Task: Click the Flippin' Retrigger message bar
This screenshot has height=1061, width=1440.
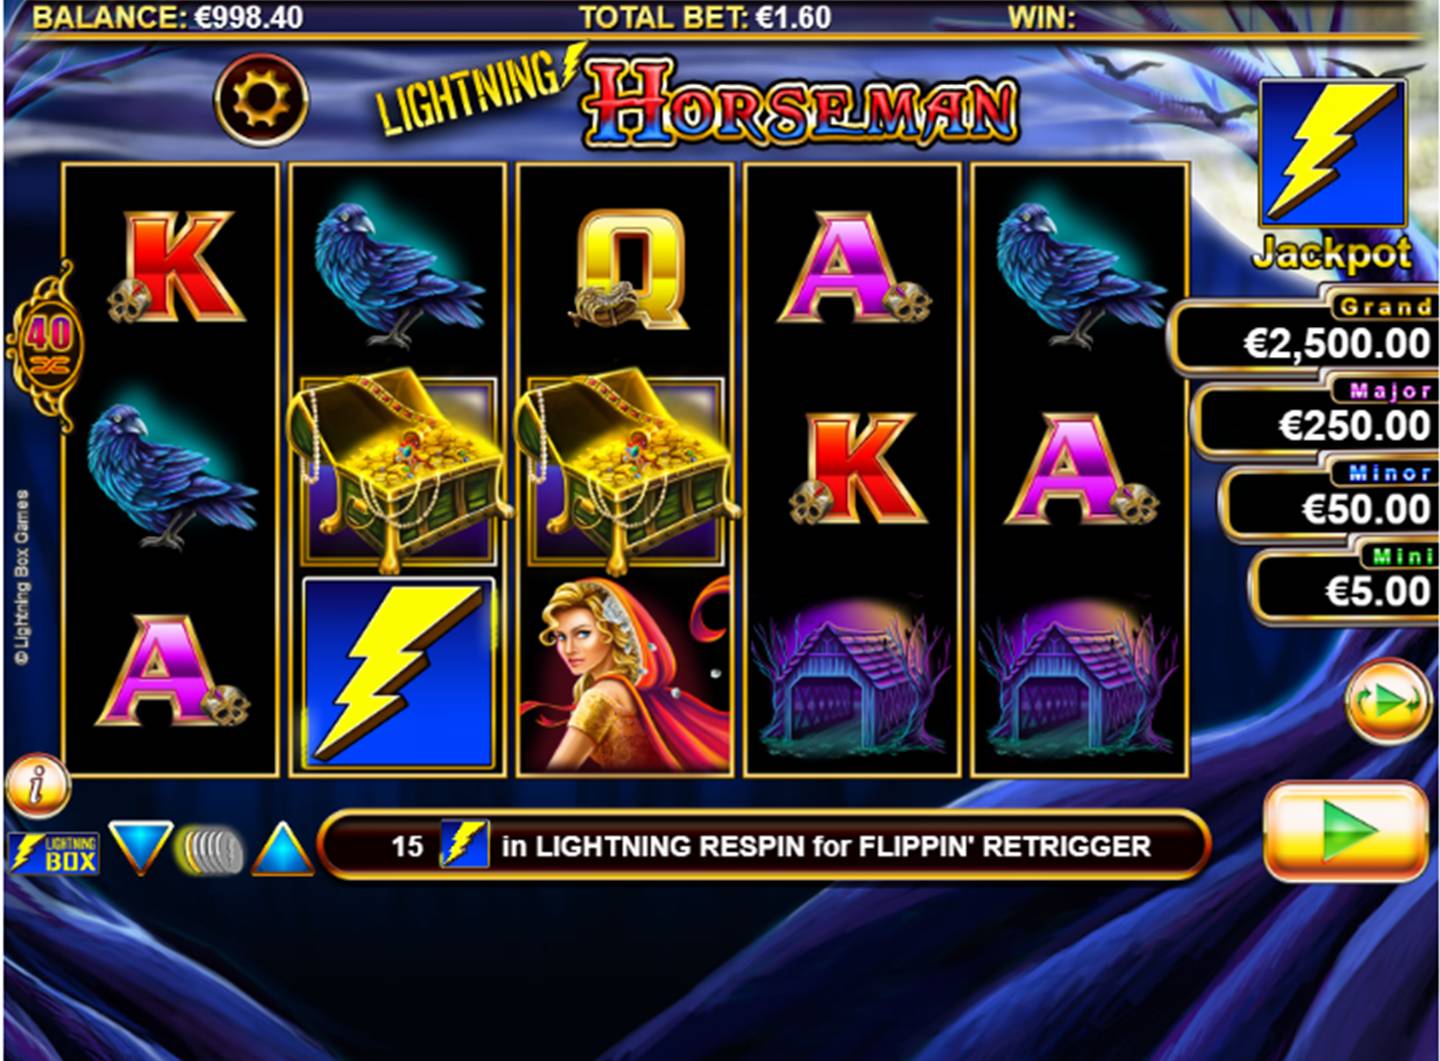Action: 765,846
